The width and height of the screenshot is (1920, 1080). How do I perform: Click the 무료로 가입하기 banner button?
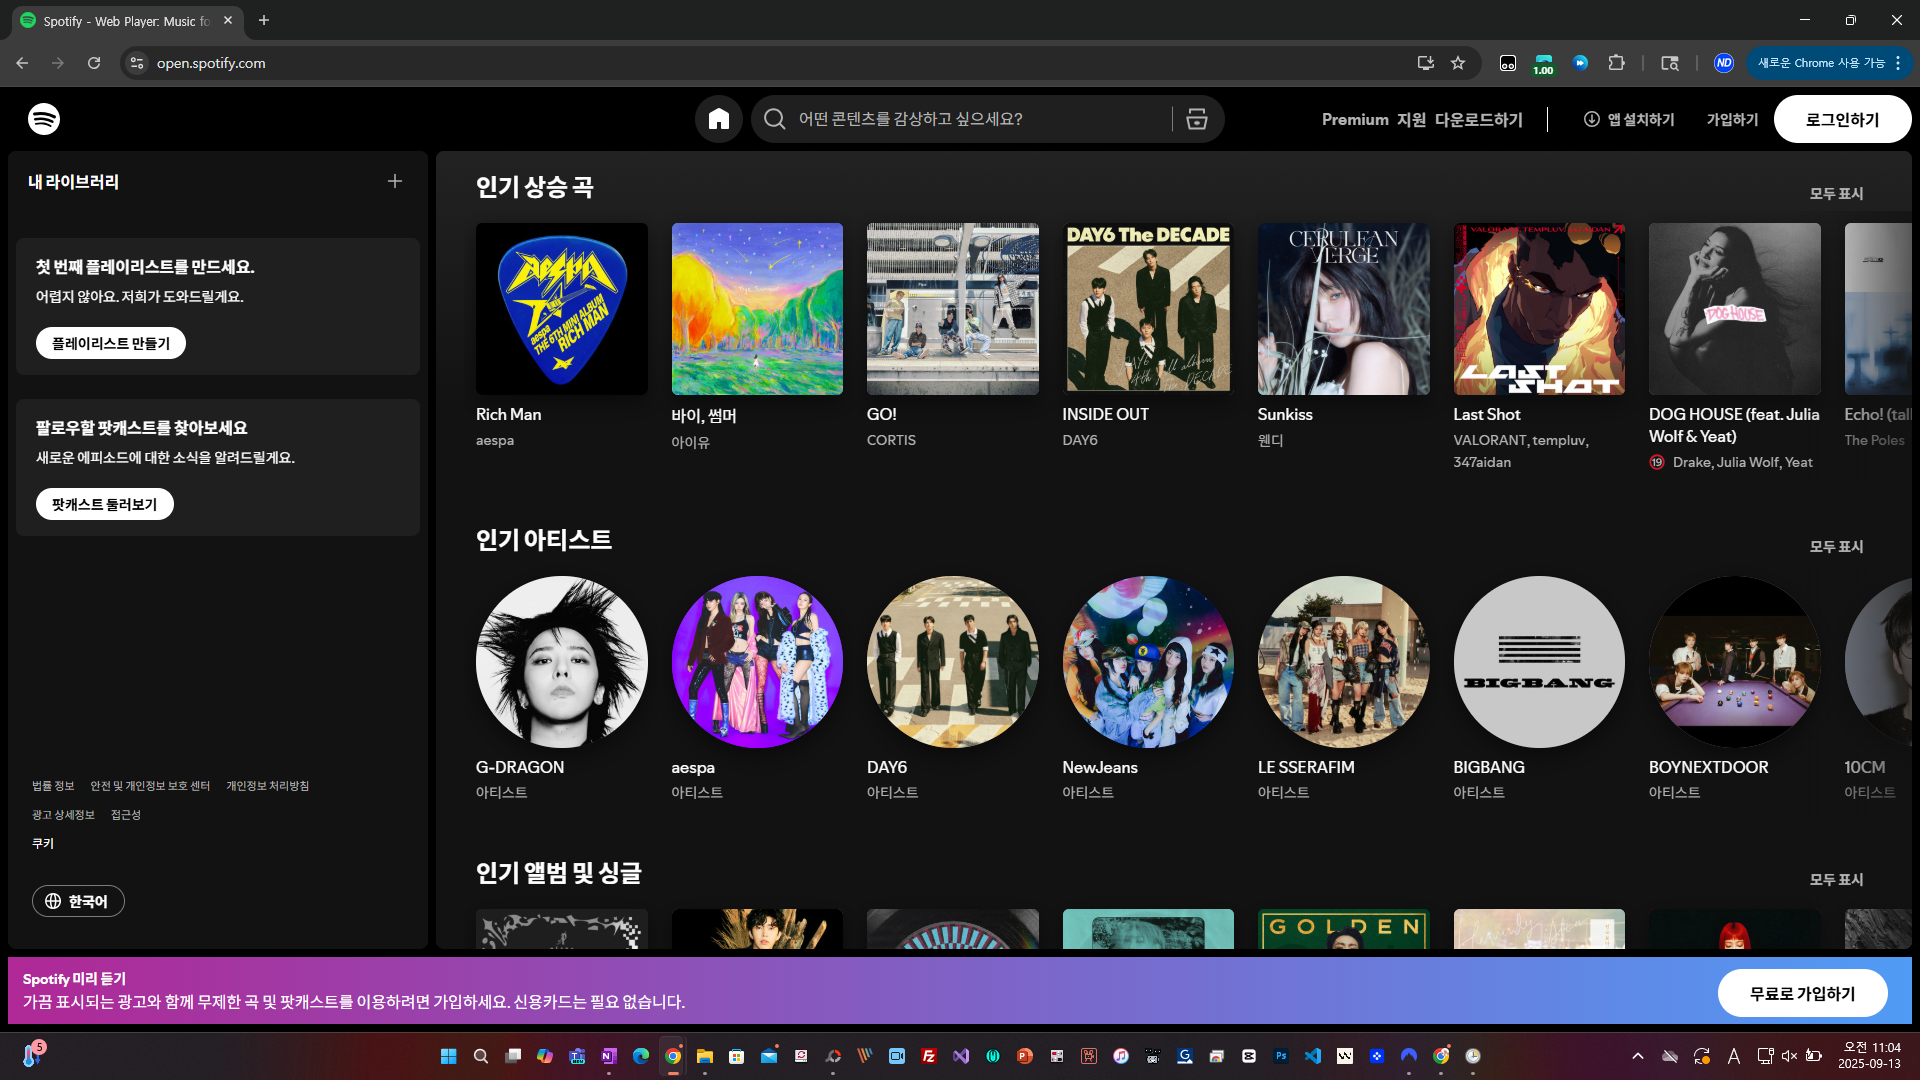(1802, 993)
